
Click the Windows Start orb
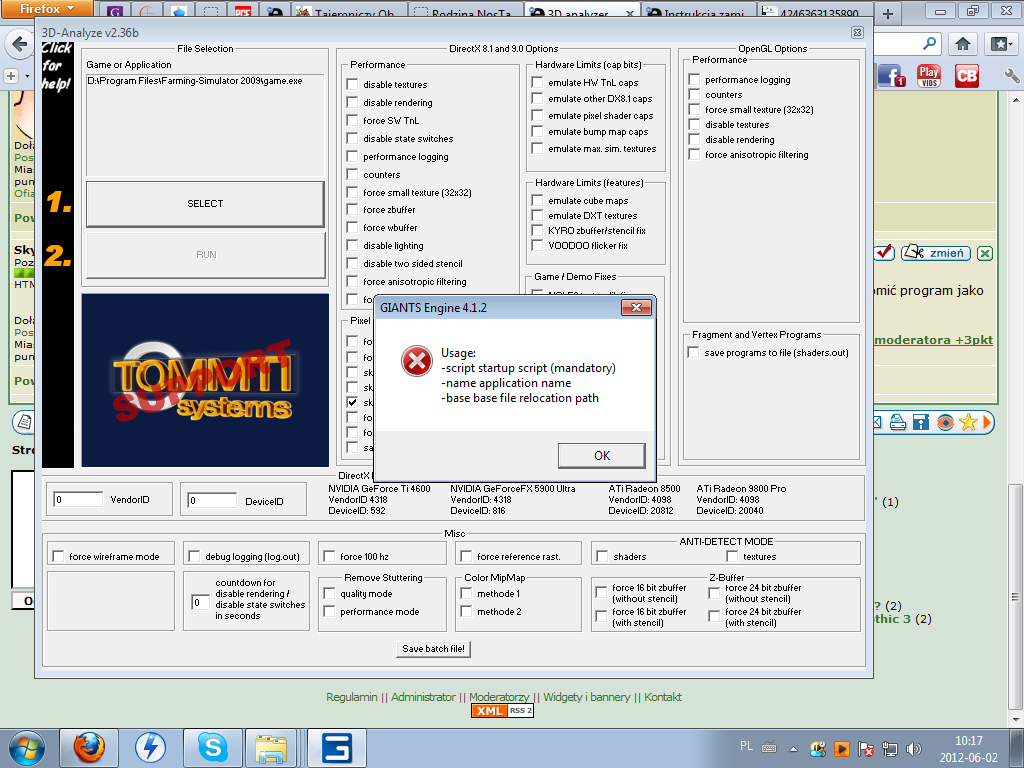click(x=27, y=748)
